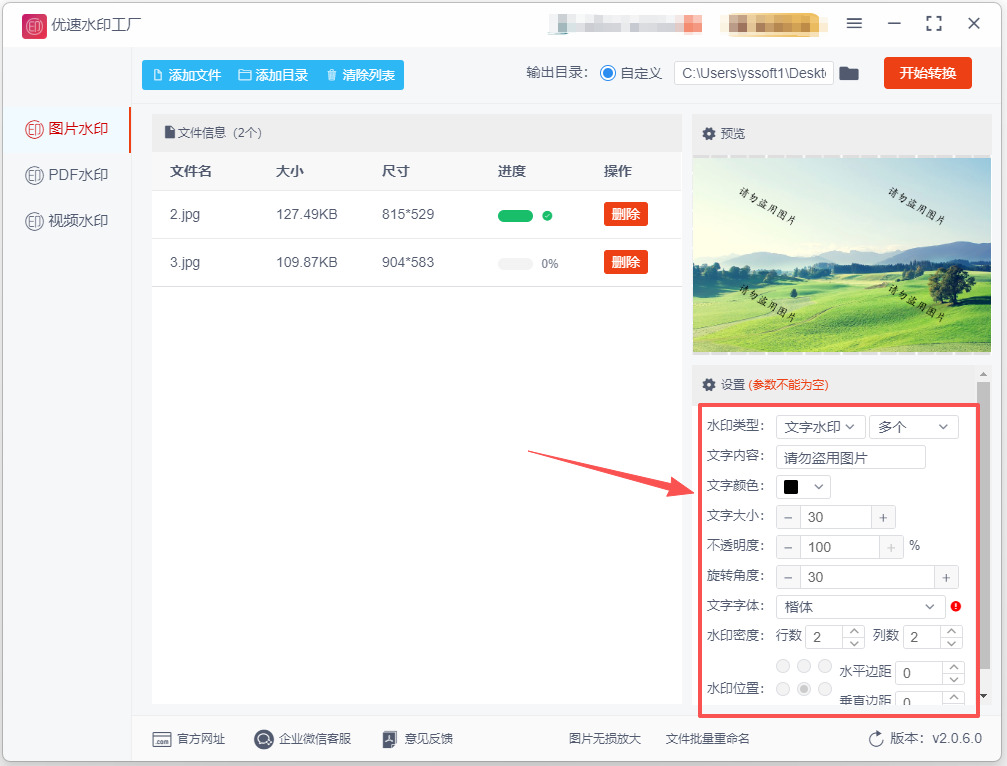Viewport: 1007px width, 766px height.
Task: Click the 清除列表 clear list button
Action: [361, 75]
